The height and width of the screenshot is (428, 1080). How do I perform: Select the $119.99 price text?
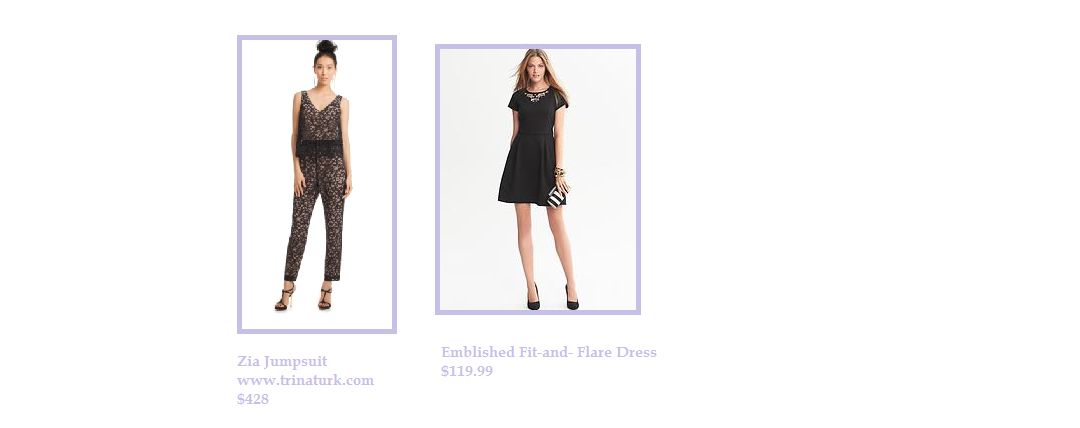[467, 371]
